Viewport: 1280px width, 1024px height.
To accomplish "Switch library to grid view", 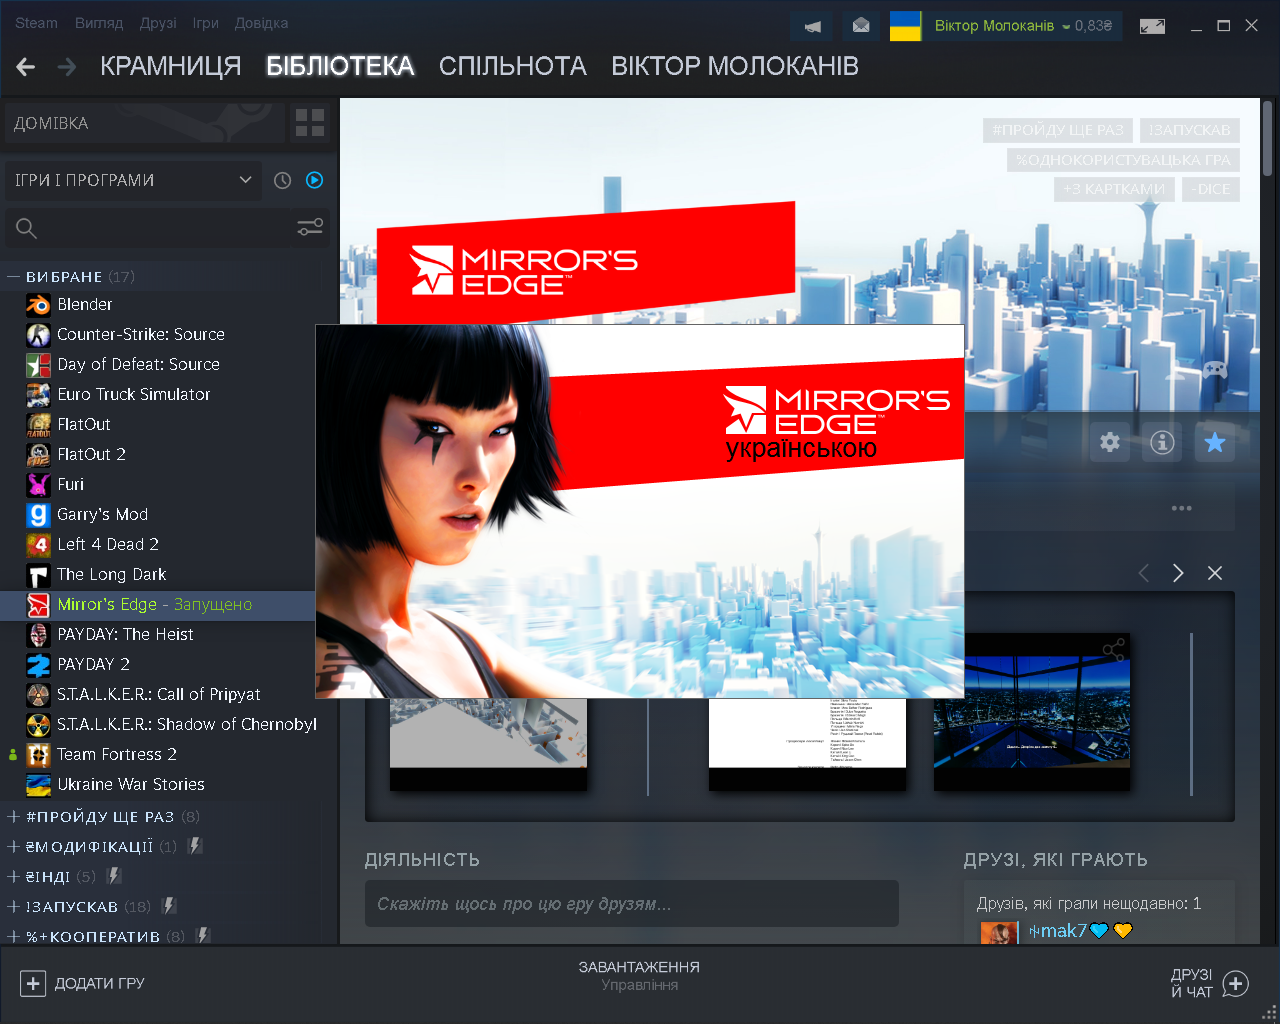I will (310, 123).
